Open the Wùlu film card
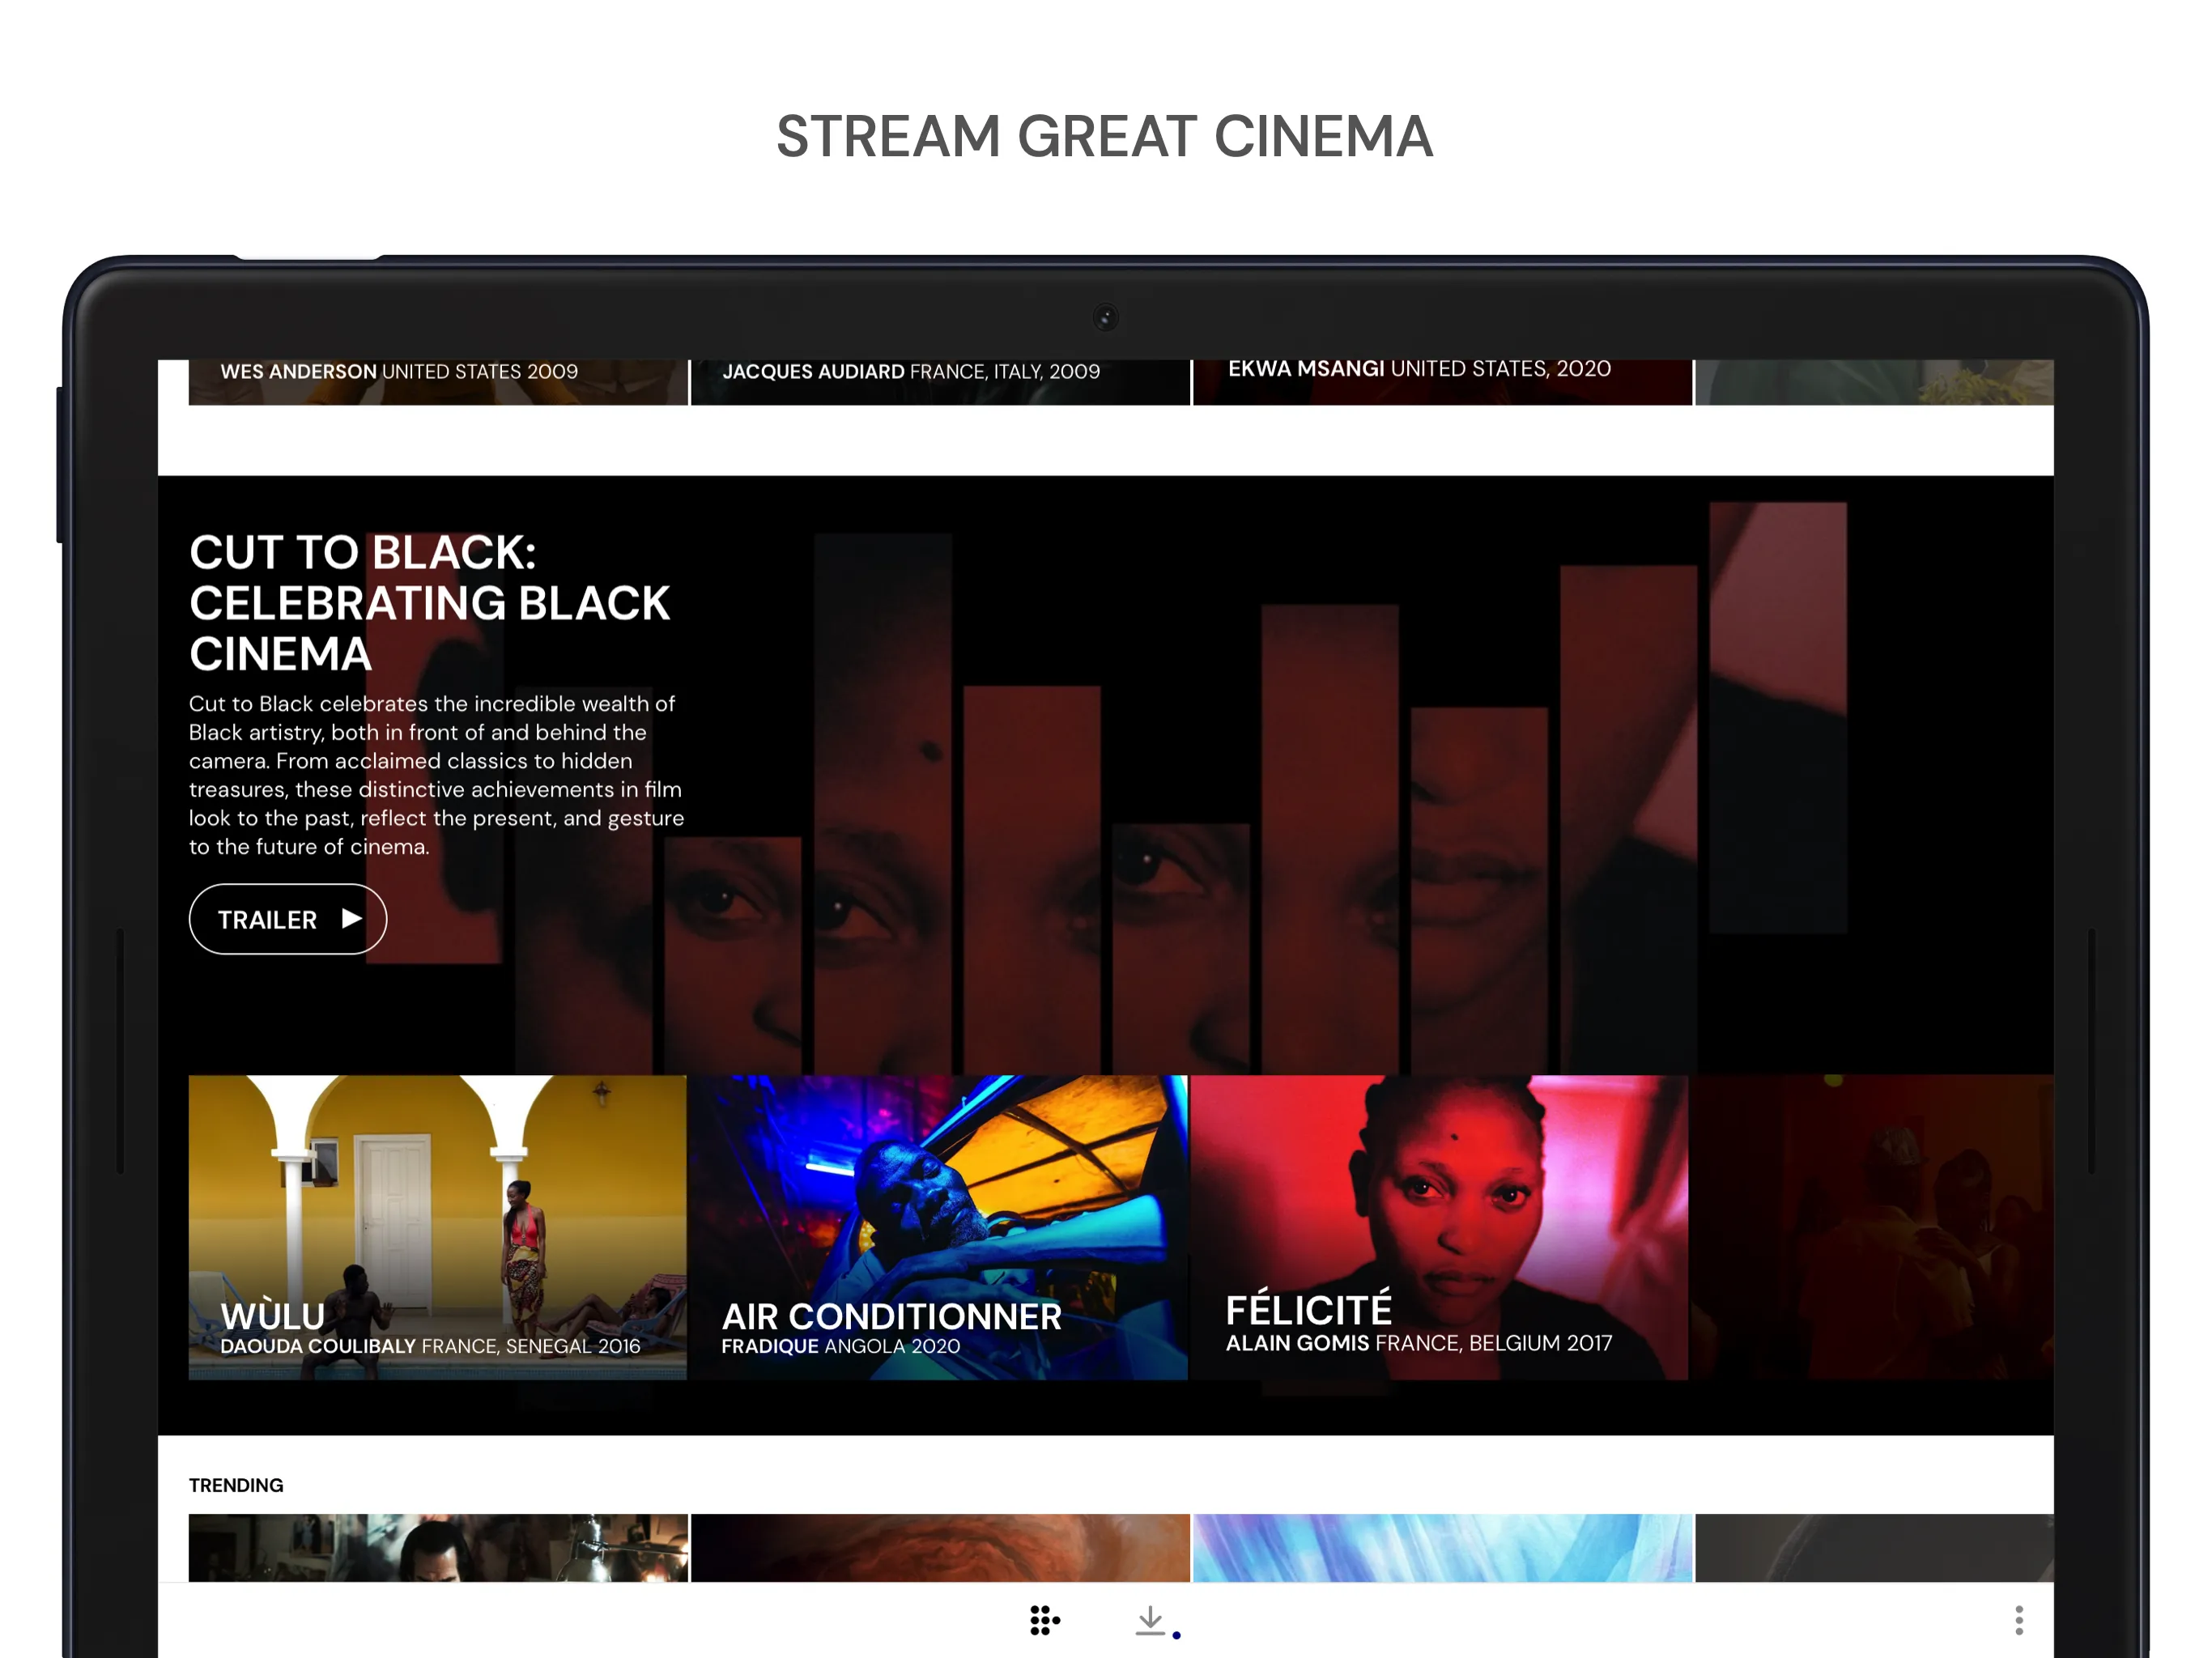Viewport: 2212px width, 1658px height. (x=438, y=1227)
